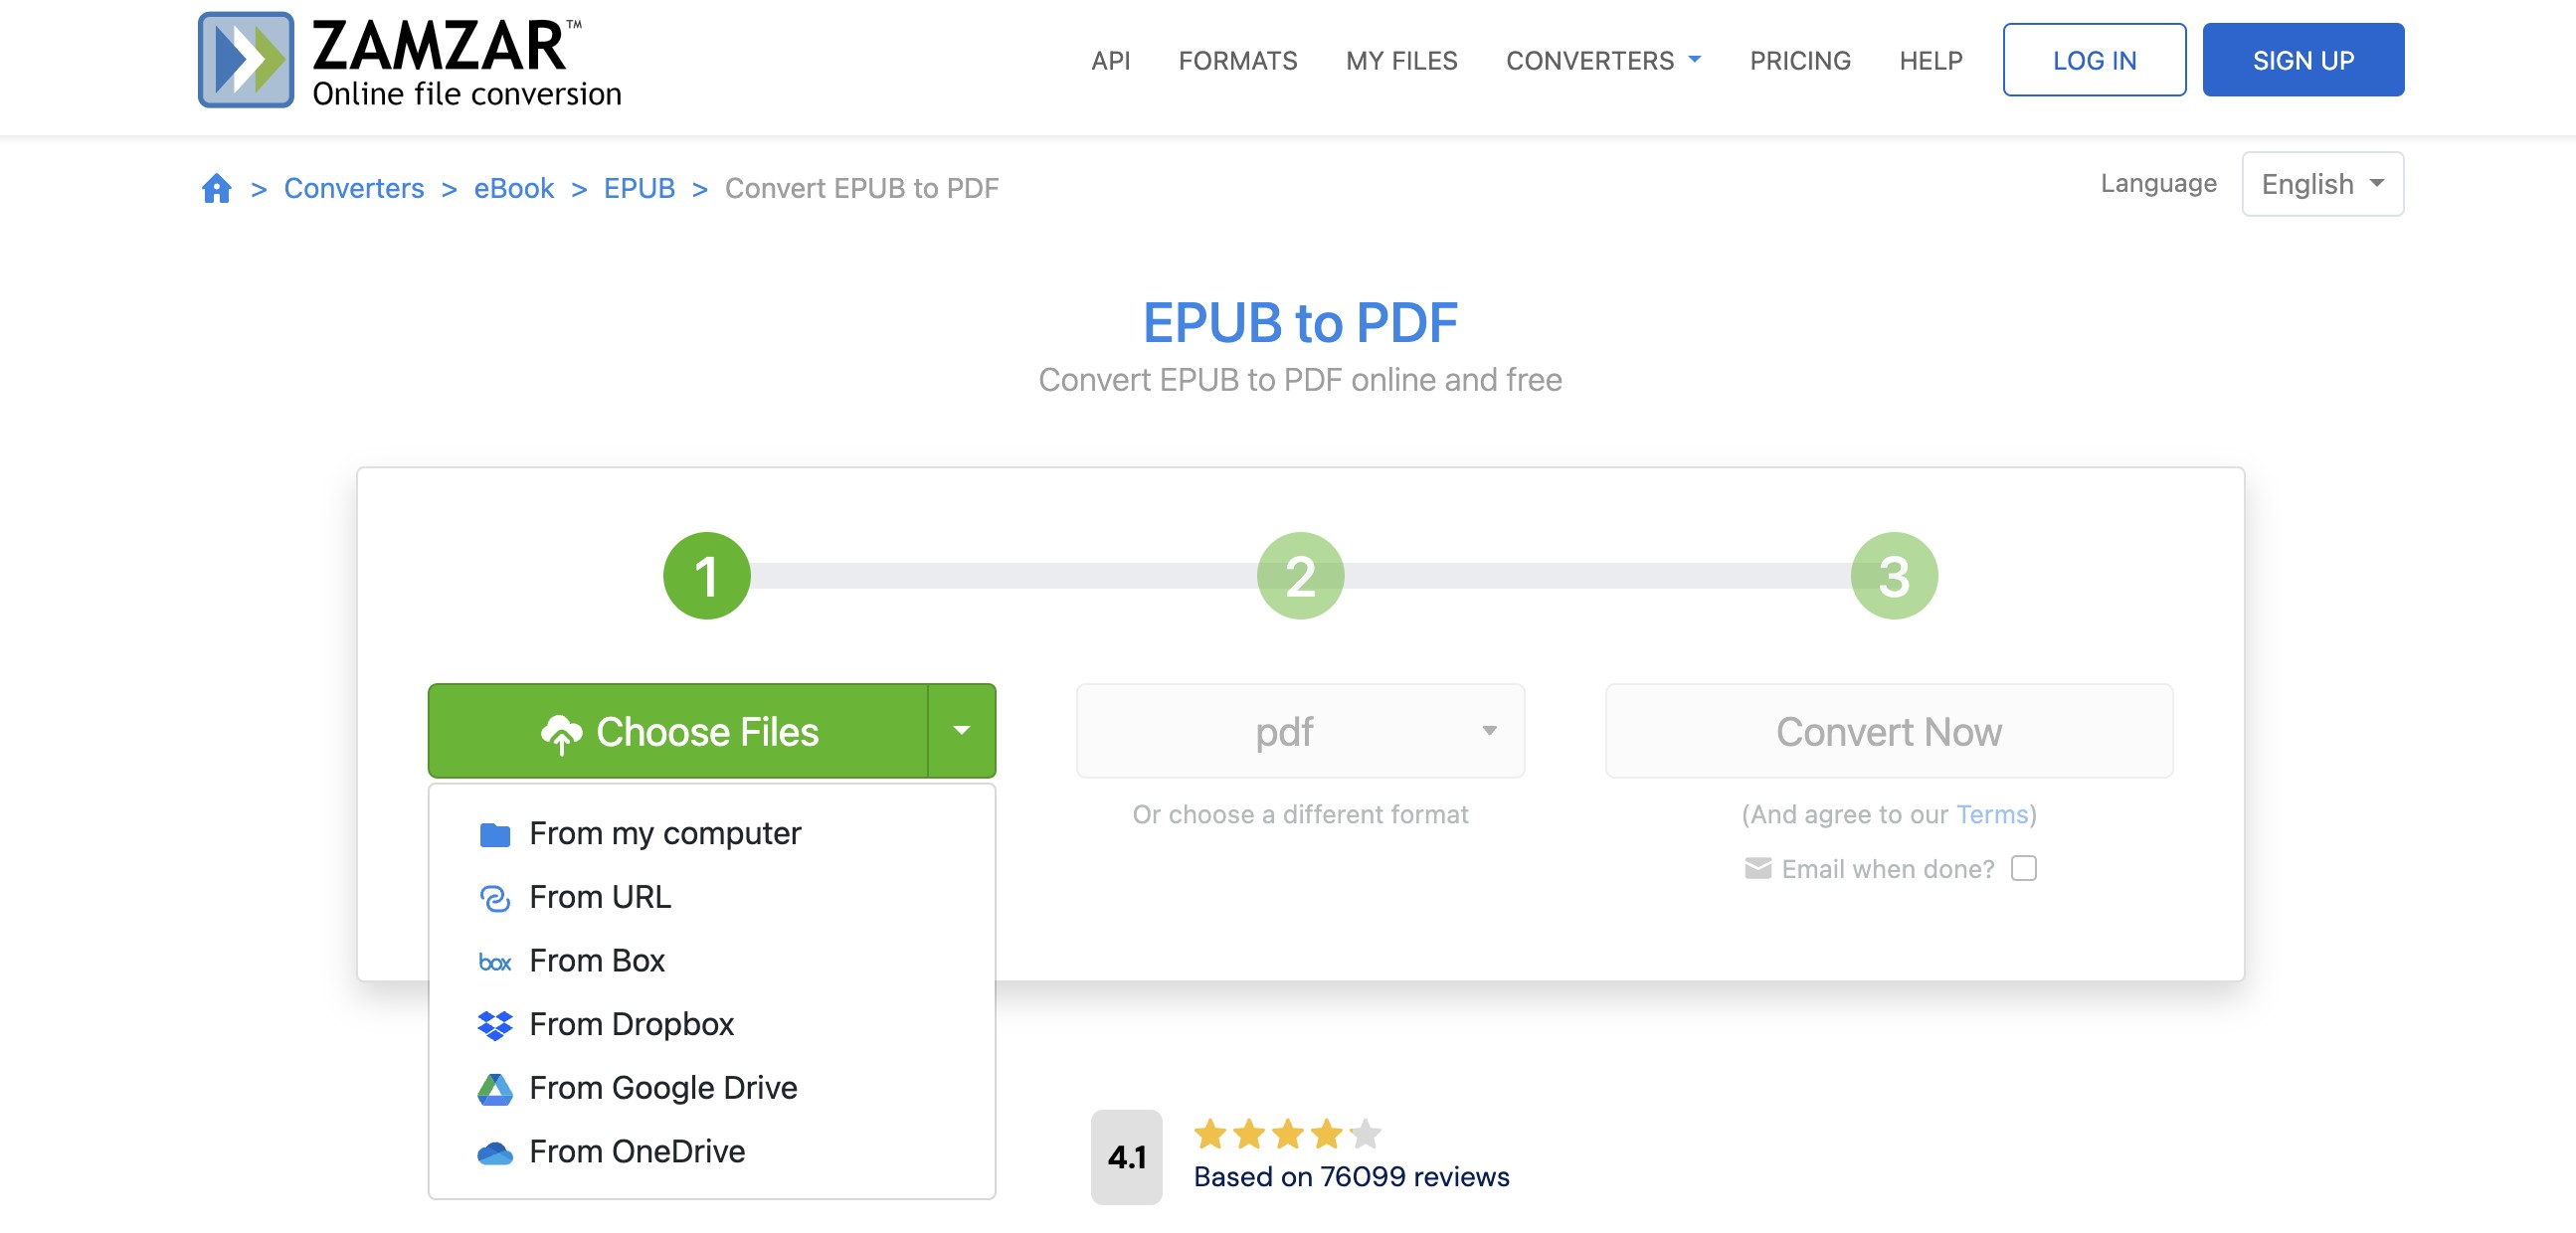Click 'Convert EPUB to PDF online and free' subtitle
Viewport: 2576px width, 1233px height.
pyautogui.click(x=1300, y=380)
